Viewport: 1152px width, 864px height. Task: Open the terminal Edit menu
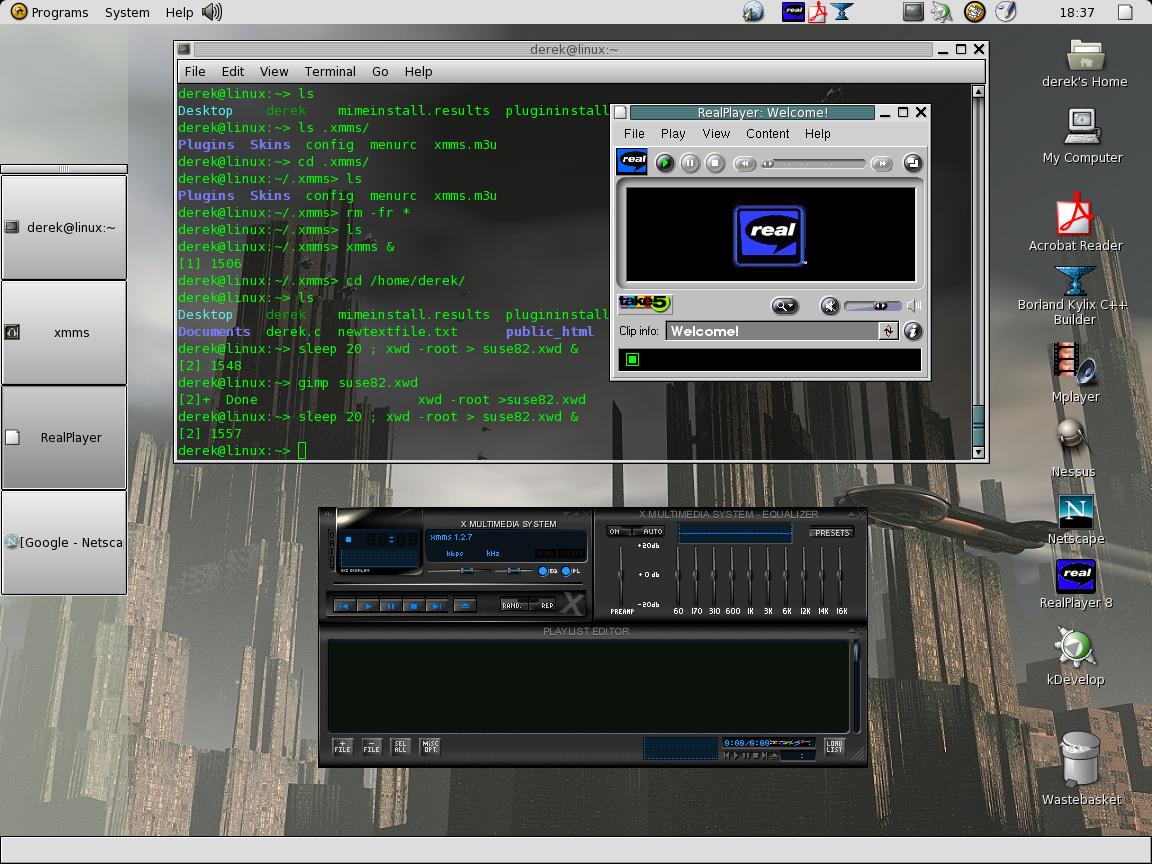[233, 71]
